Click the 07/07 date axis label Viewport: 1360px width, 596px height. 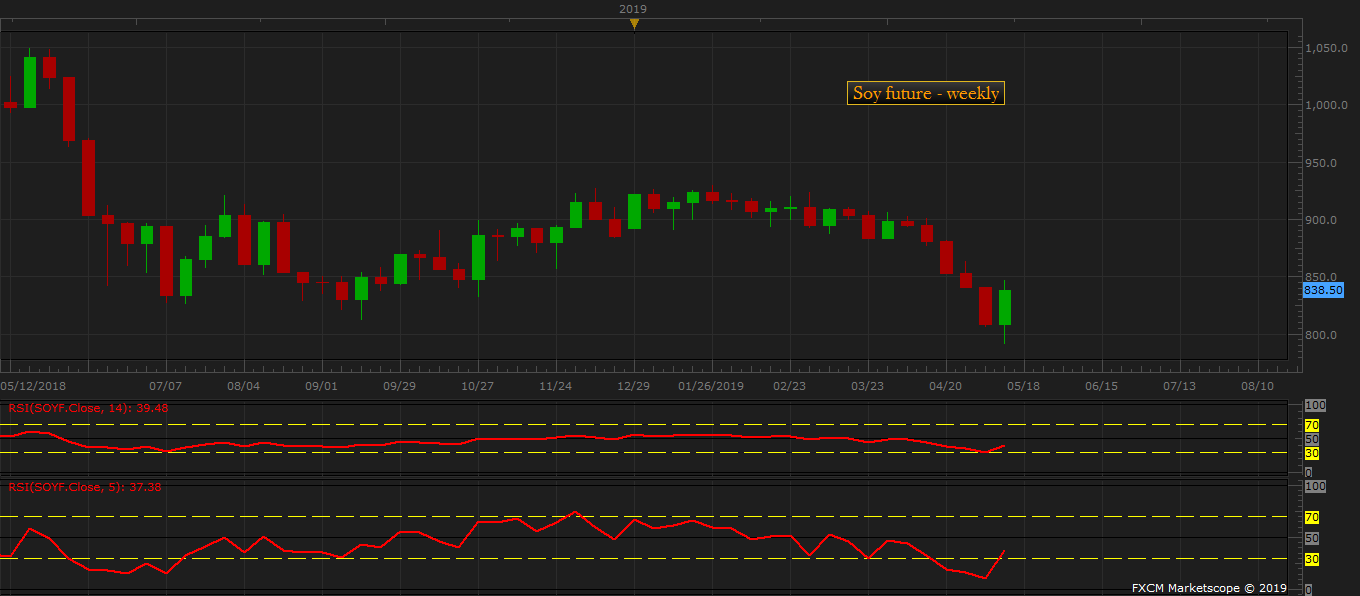165,385
